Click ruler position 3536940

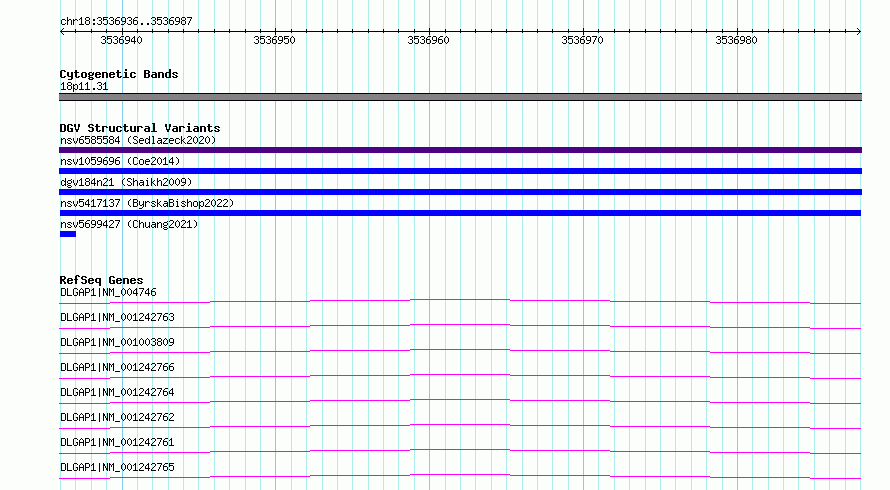tap(121, 40)
